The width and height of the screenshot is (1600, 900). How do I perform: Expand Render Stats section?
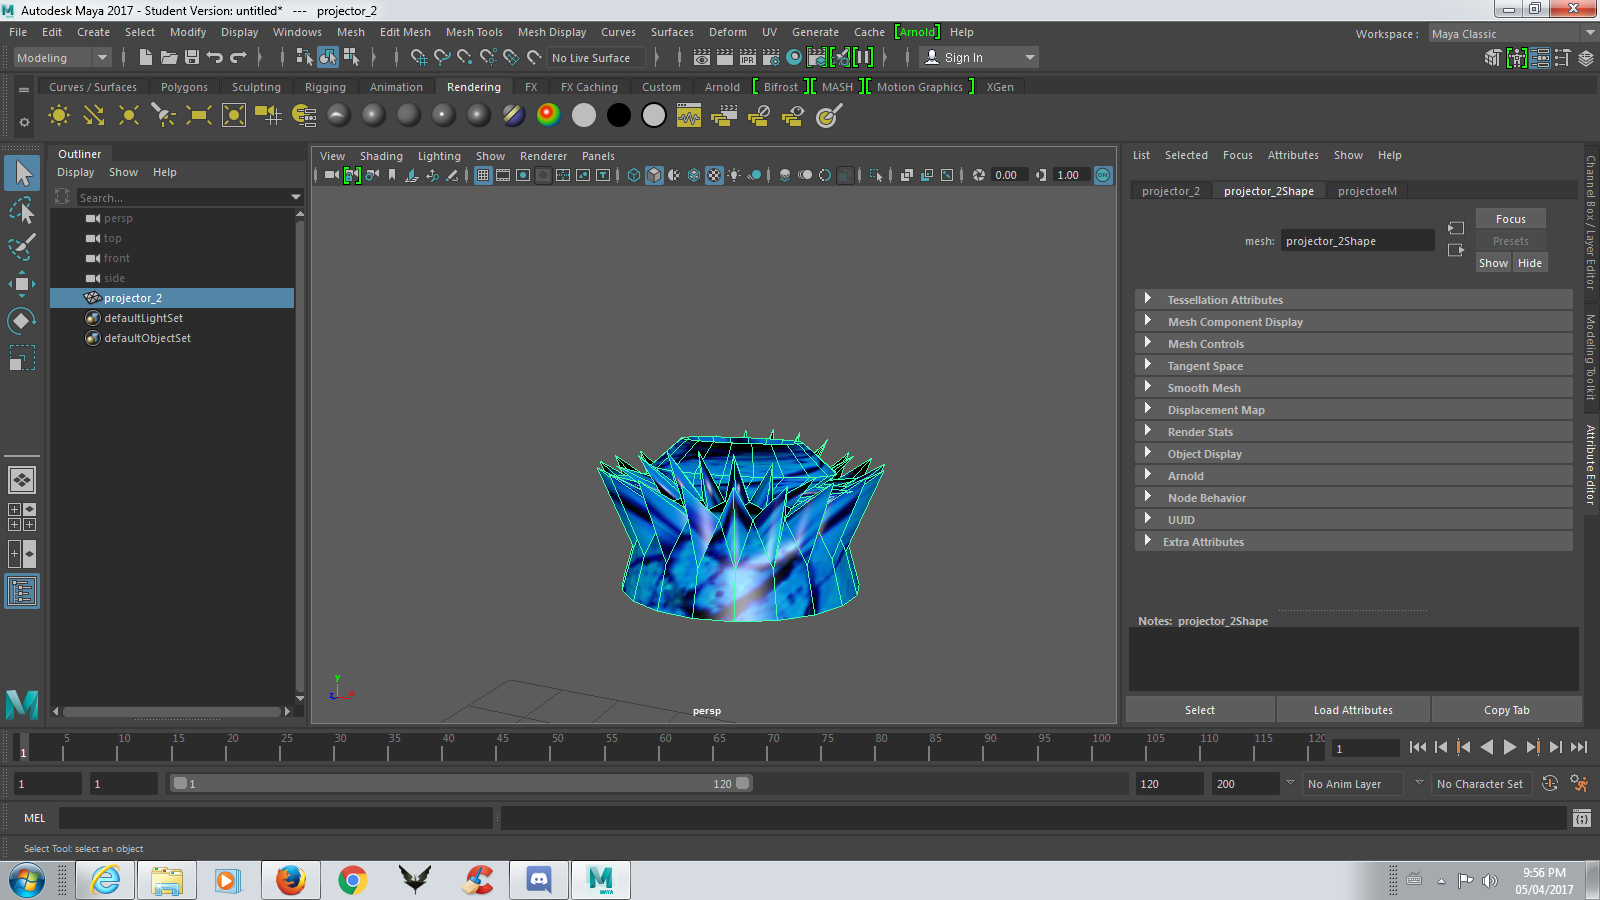(x=1354, y=432)
